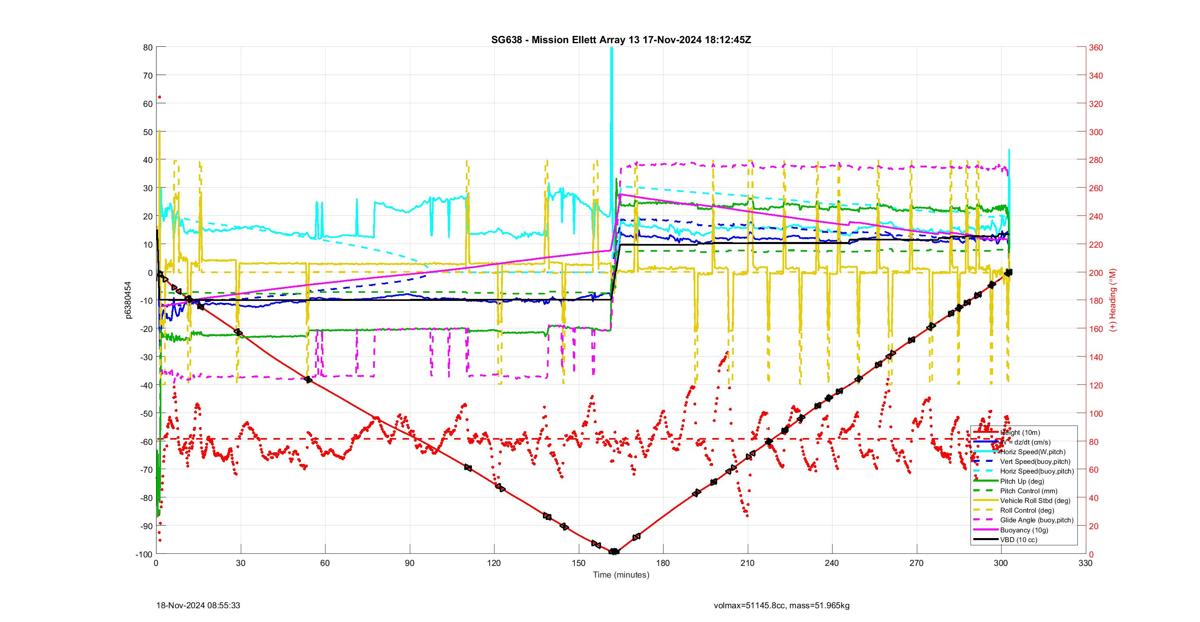Click the x-axis tick label '330'
This screenshot has width=1200, height=622.
click(x=1086, y=564)
